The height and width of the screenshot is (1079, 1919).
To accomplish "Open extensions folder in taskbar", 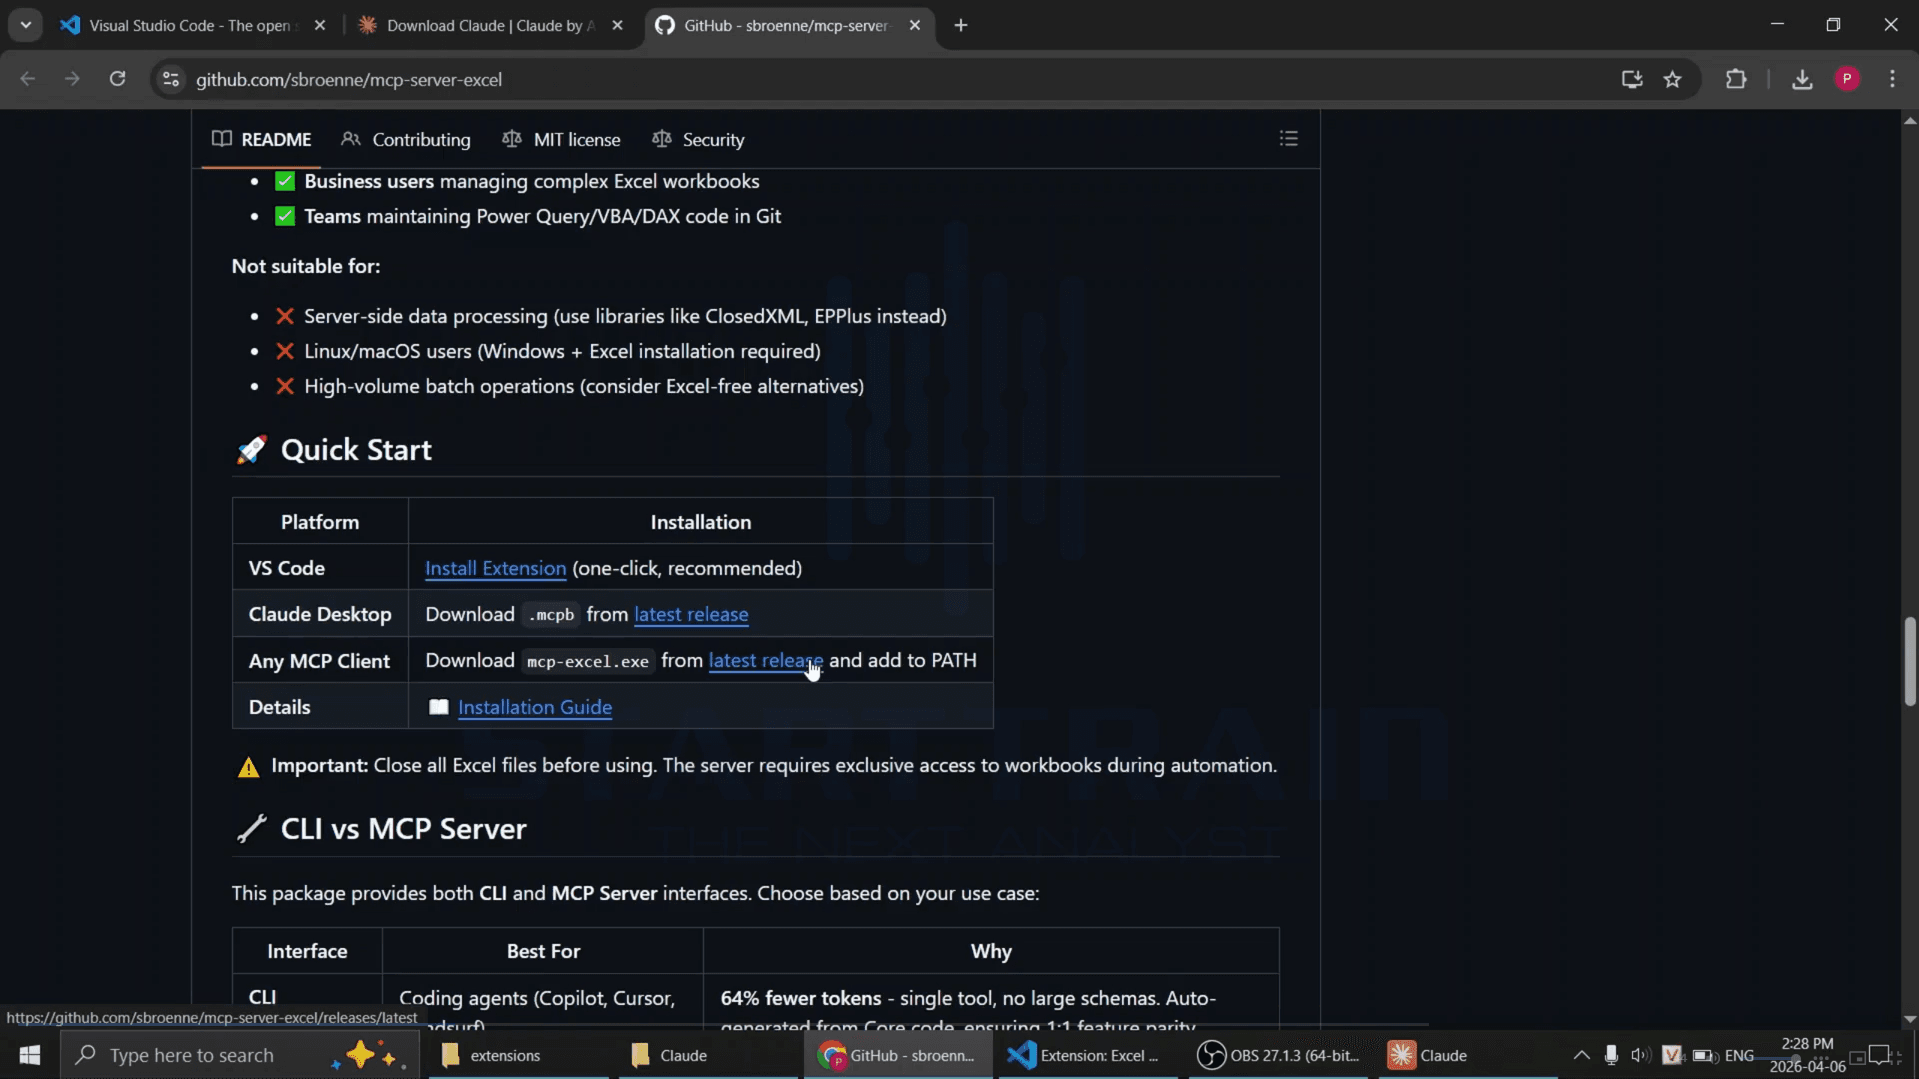I will click(518, 1055).
